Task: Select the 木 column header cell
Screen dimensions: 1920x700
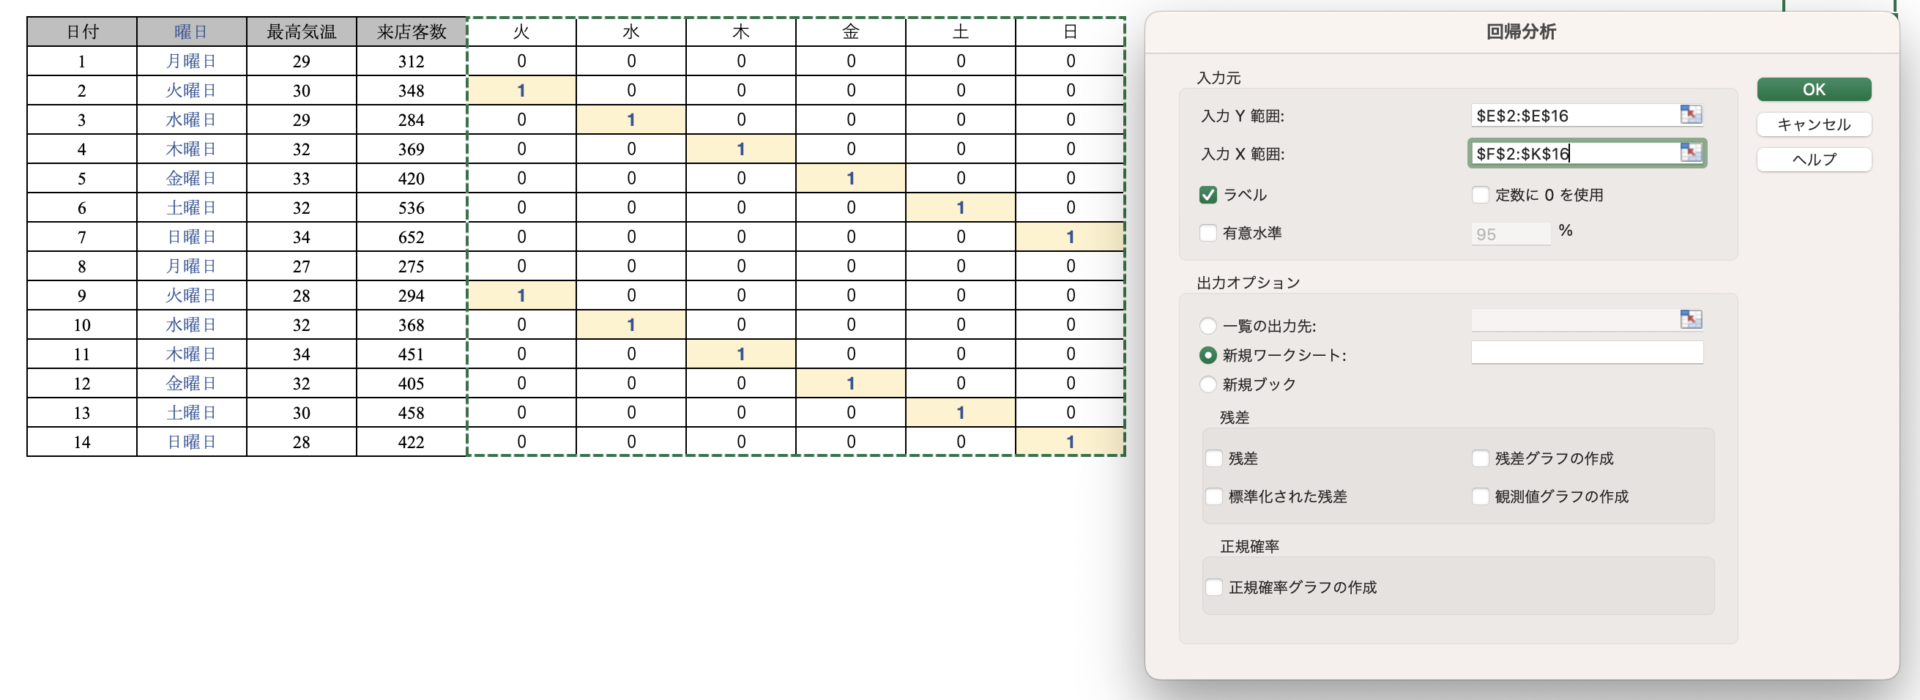Action: [741, 32]
